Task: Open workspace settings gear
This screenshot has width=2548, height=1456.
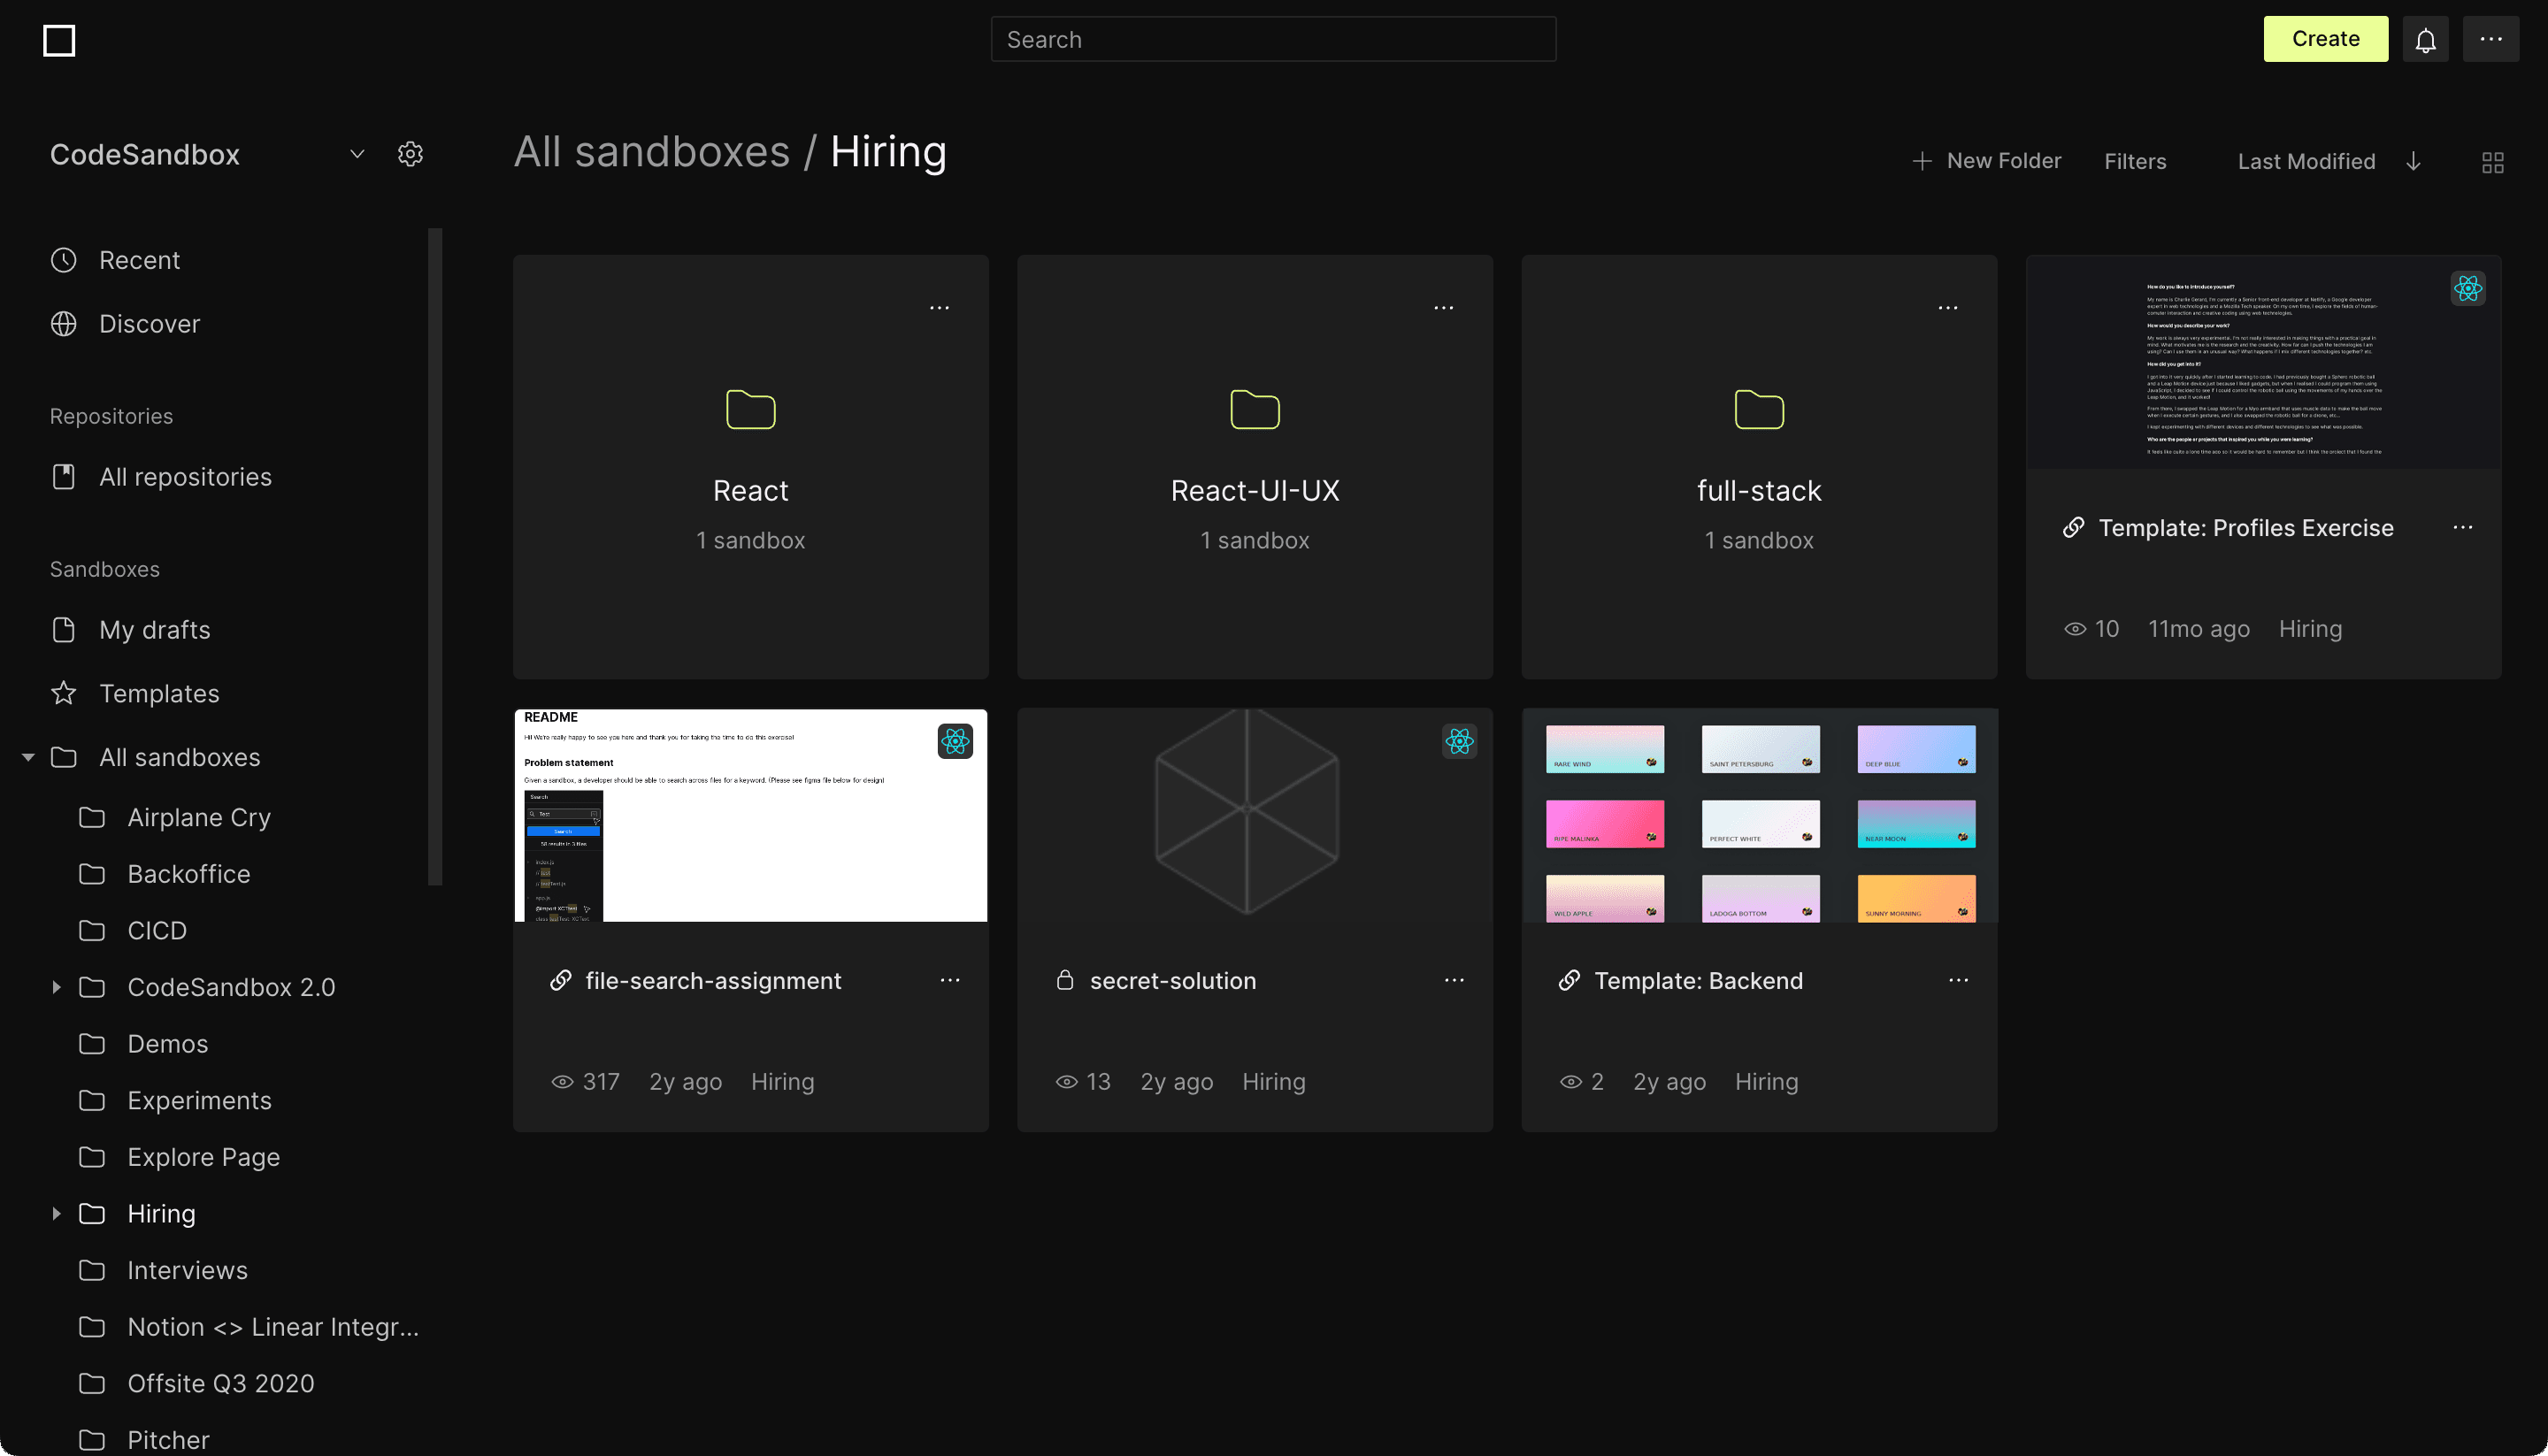Action: pyautogui.click(x=410, y=154)
